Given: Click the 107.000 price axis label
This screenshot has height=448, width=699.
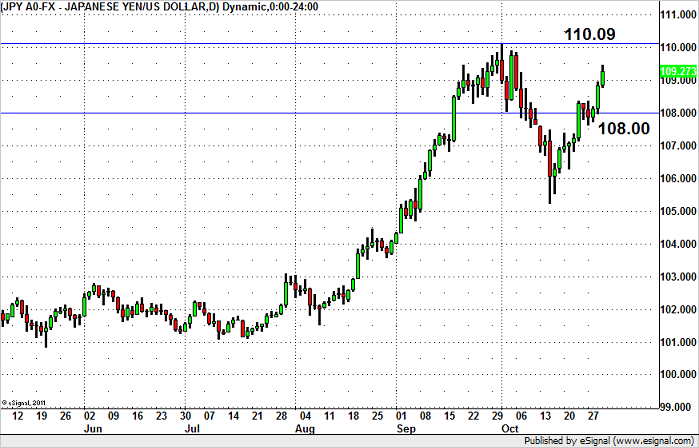Looking at the screenshot, I should (x=680, y=146).
